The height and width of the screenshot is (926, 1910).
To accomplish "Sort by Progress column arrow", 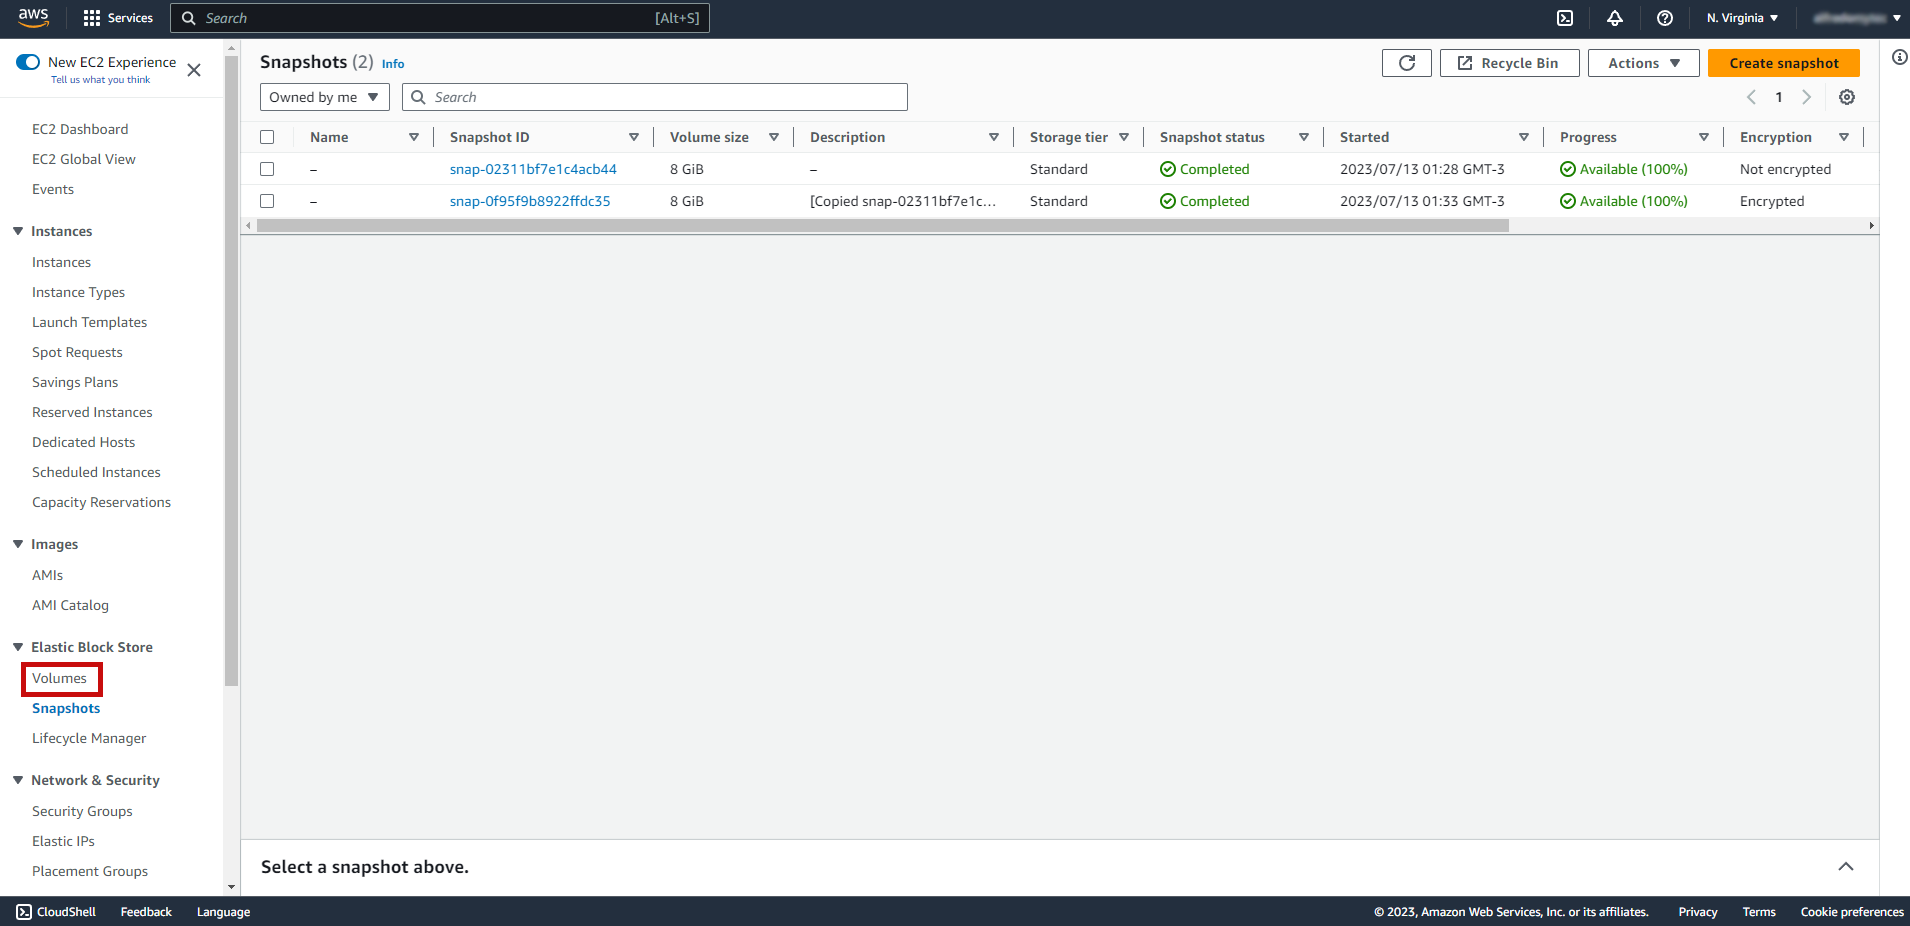I will click(1704, 137).
